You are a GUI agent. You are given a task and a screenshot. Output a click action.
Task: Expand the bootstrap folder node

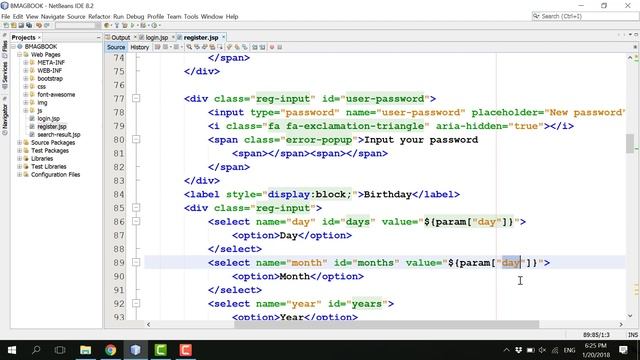25,78
